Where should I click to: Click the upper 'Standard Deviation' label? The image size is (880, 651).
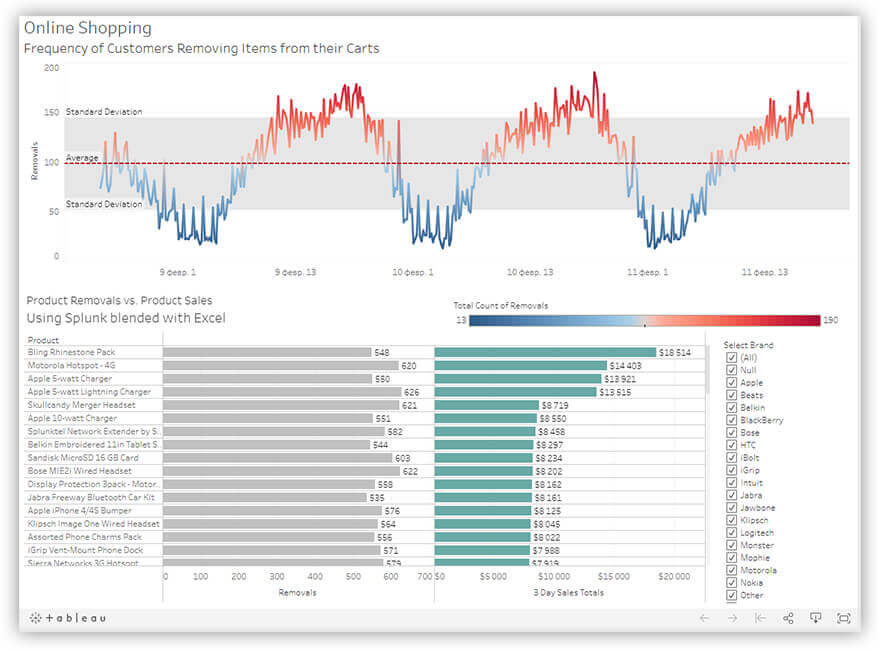pos(104,112)
